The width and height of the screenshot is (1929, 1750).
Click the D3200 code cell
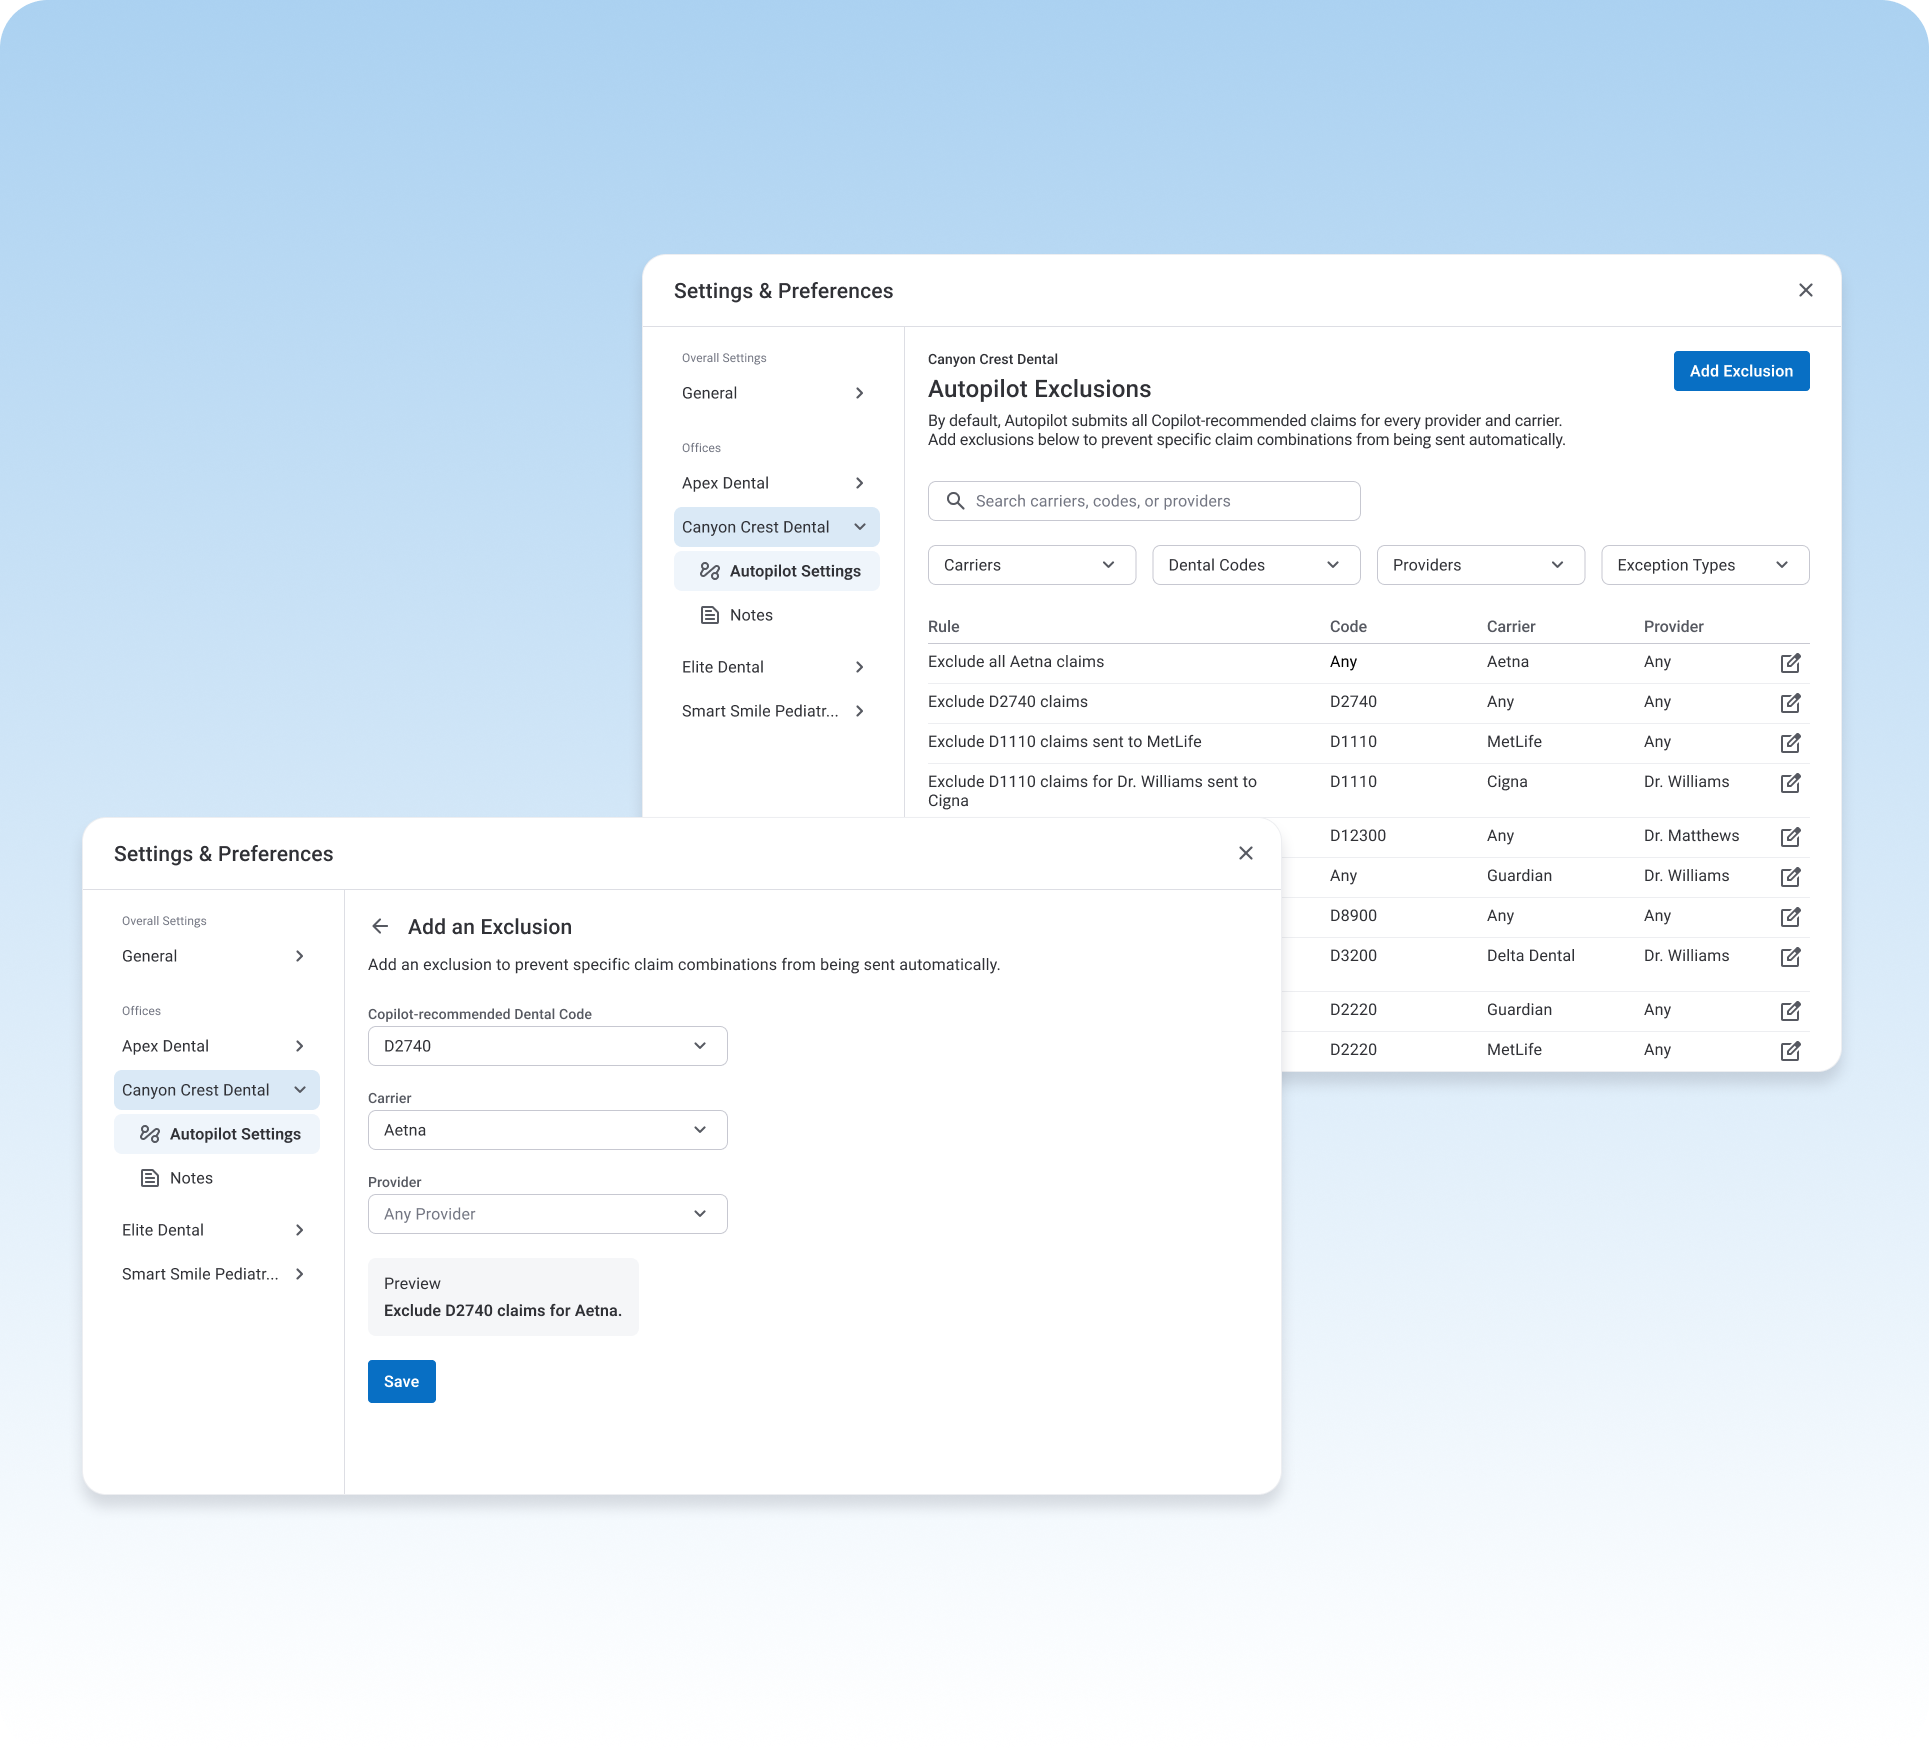pos(1353,956)
